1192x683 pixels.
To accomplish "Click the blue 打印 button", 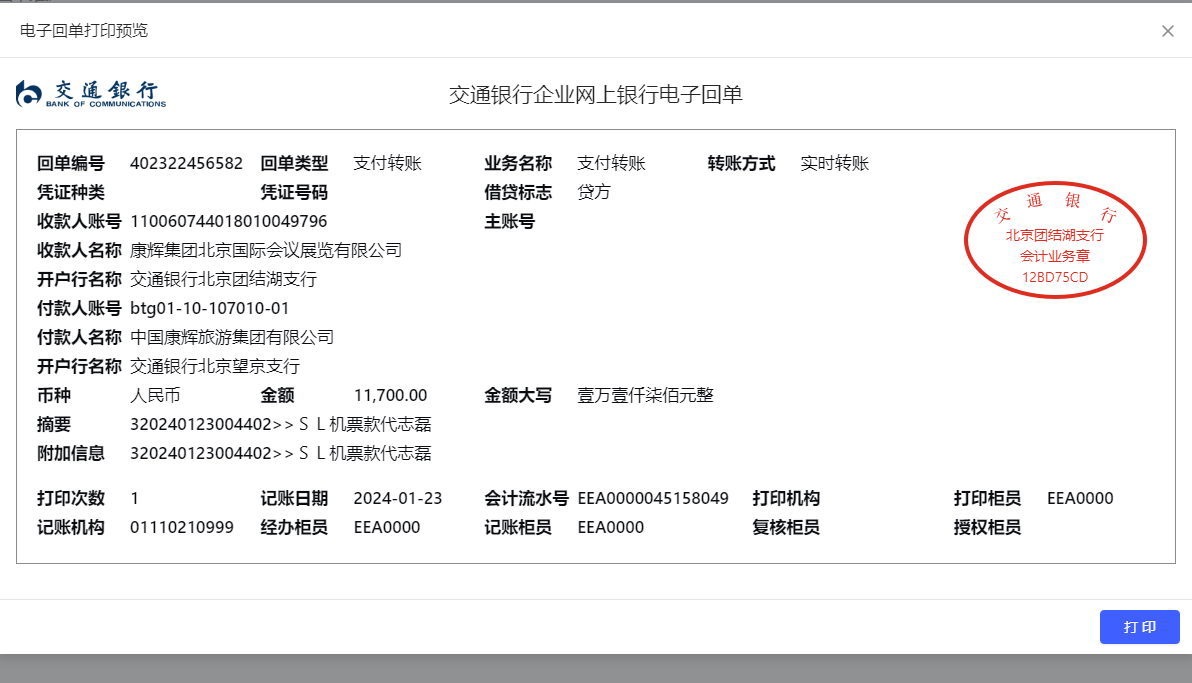I will click(1139, 627).
